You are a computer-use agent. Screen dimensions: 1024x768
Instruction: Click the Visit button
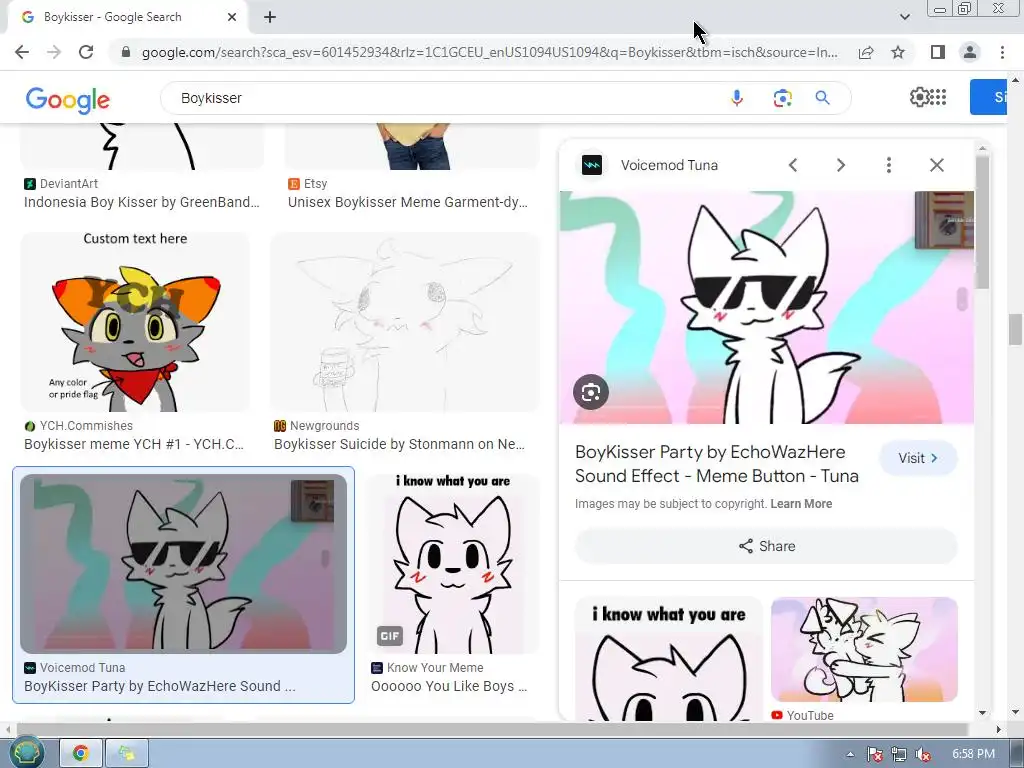918,458
